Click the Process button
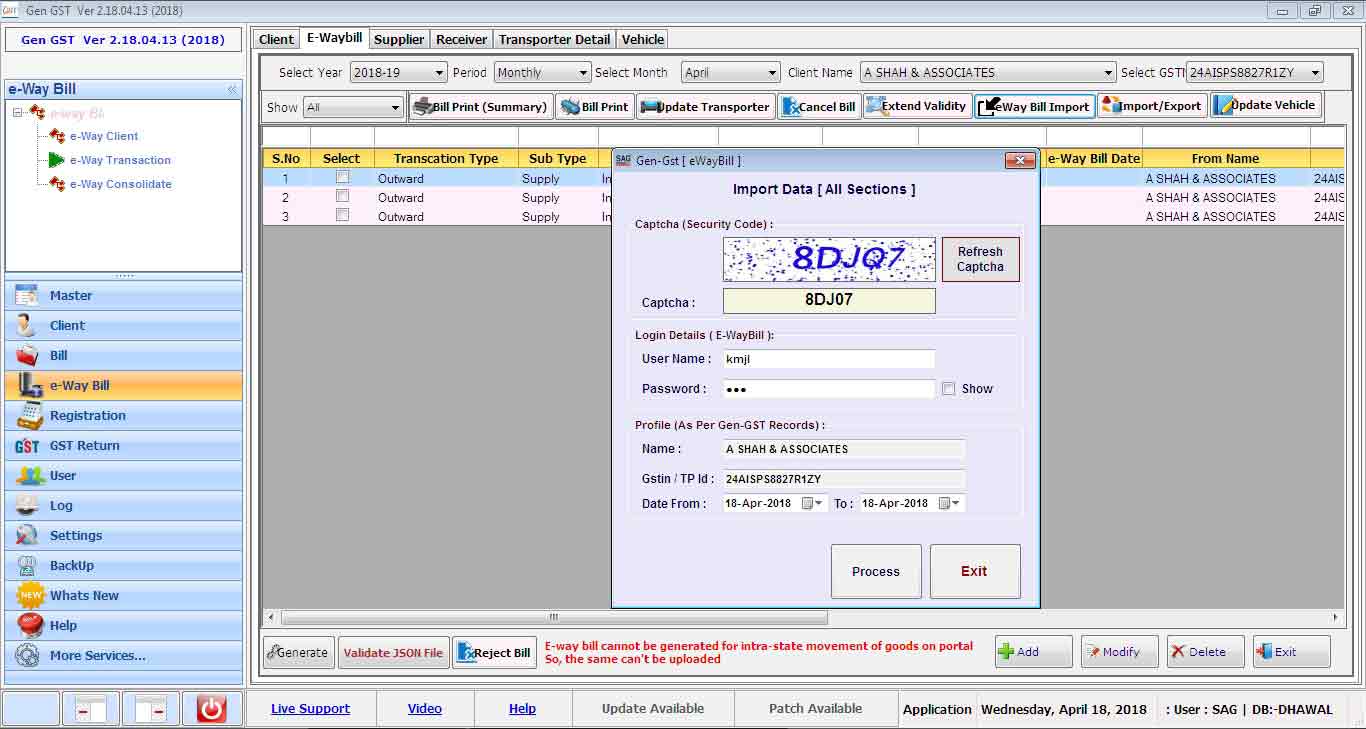This screenshot has width=1366, height=729. pos(875,571)
